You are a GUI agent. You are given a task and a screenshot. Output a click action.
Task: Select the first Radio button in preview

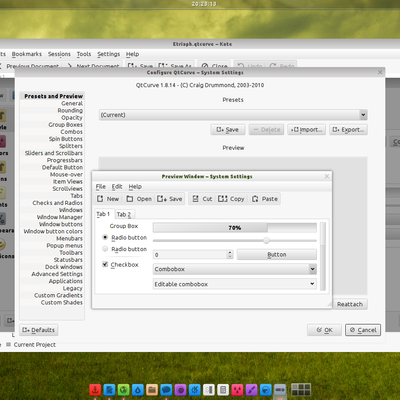click(x=105, y=237)
